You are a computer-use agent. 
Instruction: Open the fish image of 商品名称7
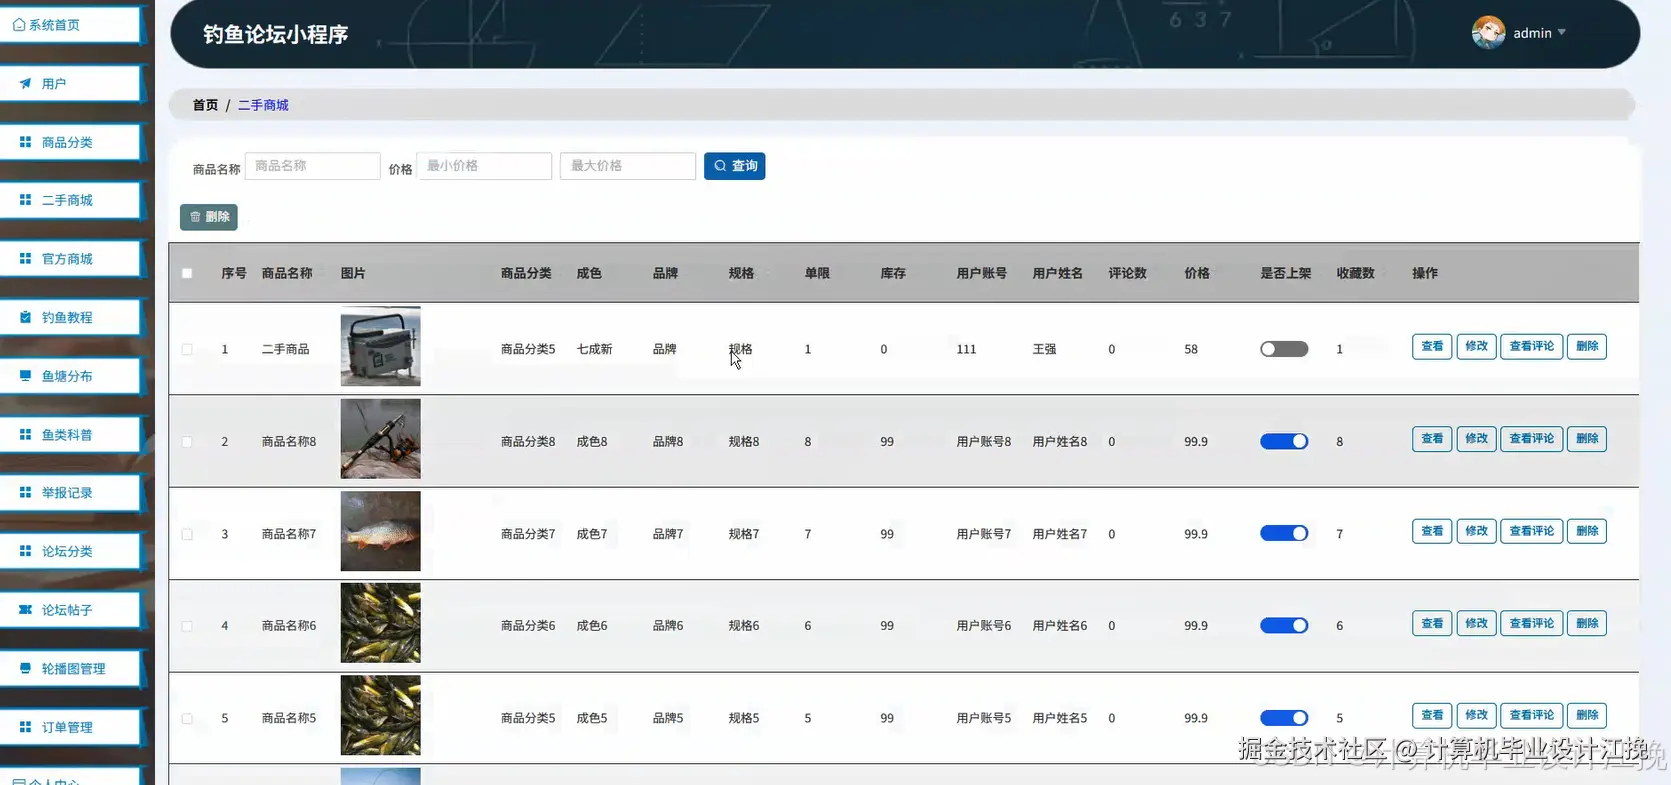click(381, 531)
